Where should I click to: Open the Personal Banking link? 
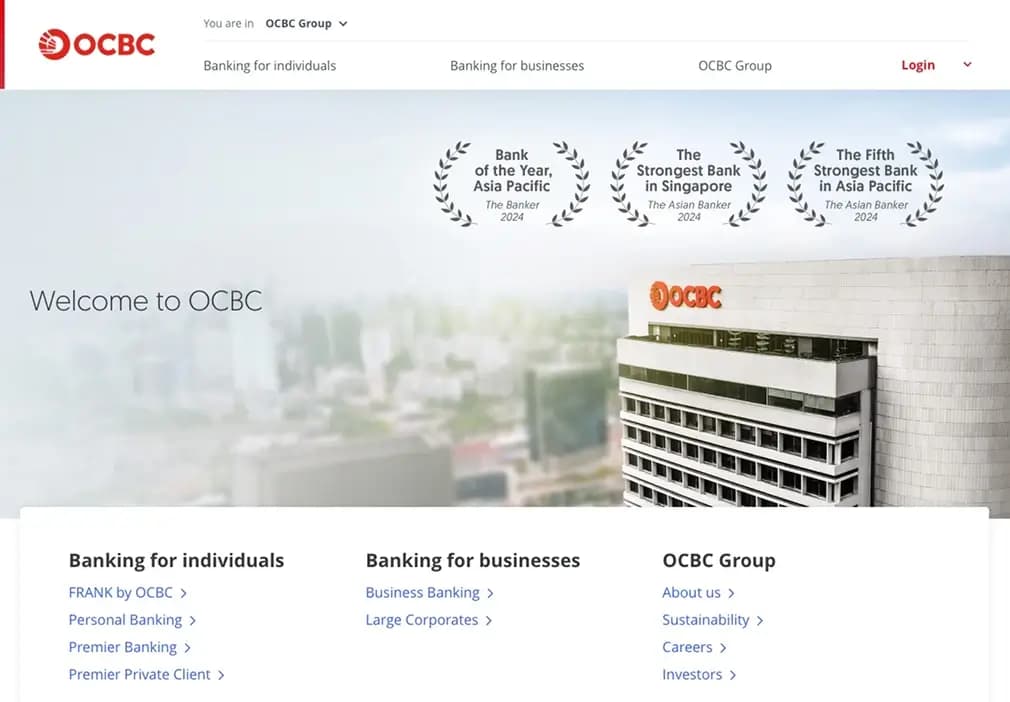click(125, 620)
